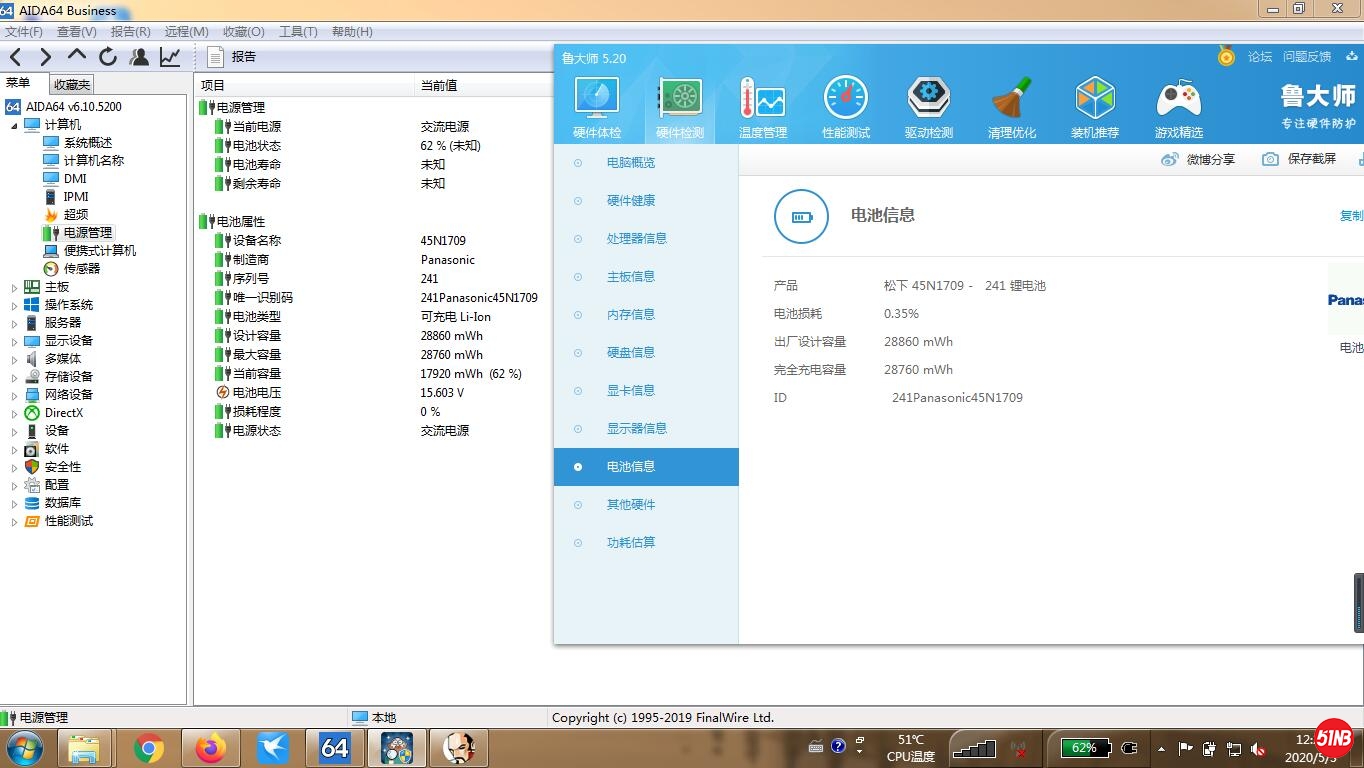Select 传感器 in the tree

81,269
